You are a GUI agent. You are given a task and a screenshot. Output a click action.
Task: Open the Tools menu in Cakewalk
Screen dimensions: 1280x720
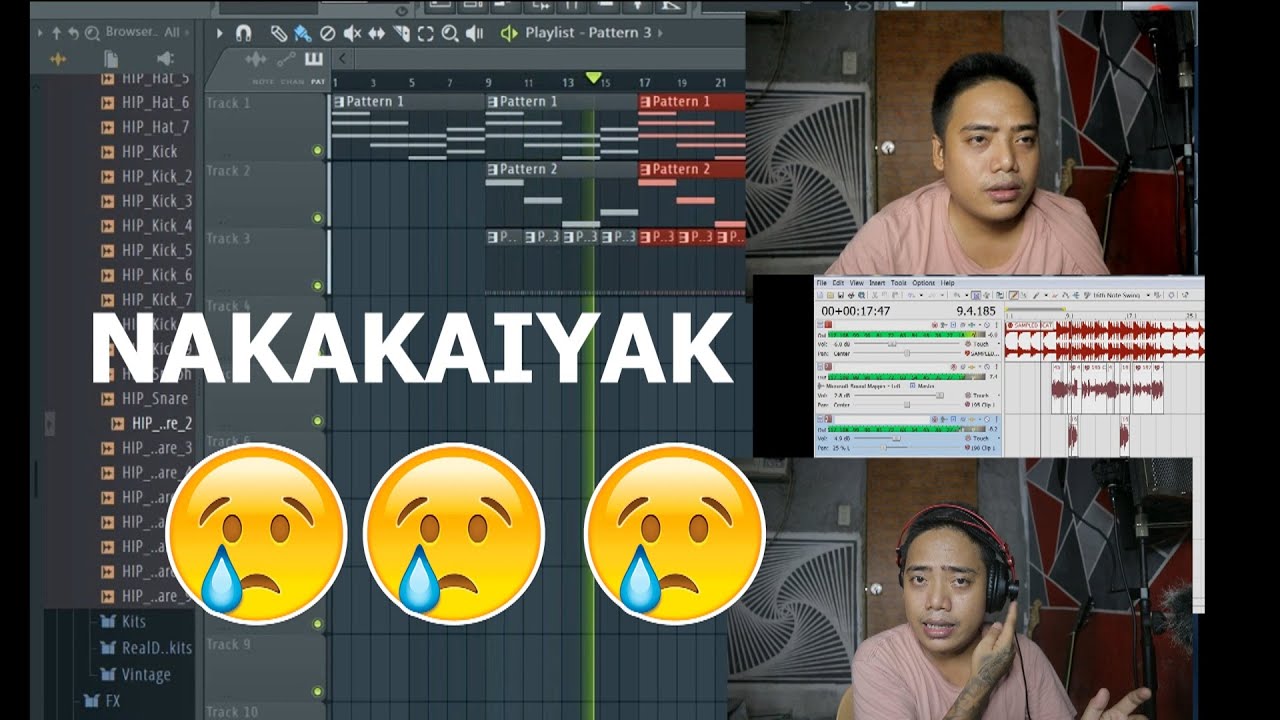click(x=899, y=283)
